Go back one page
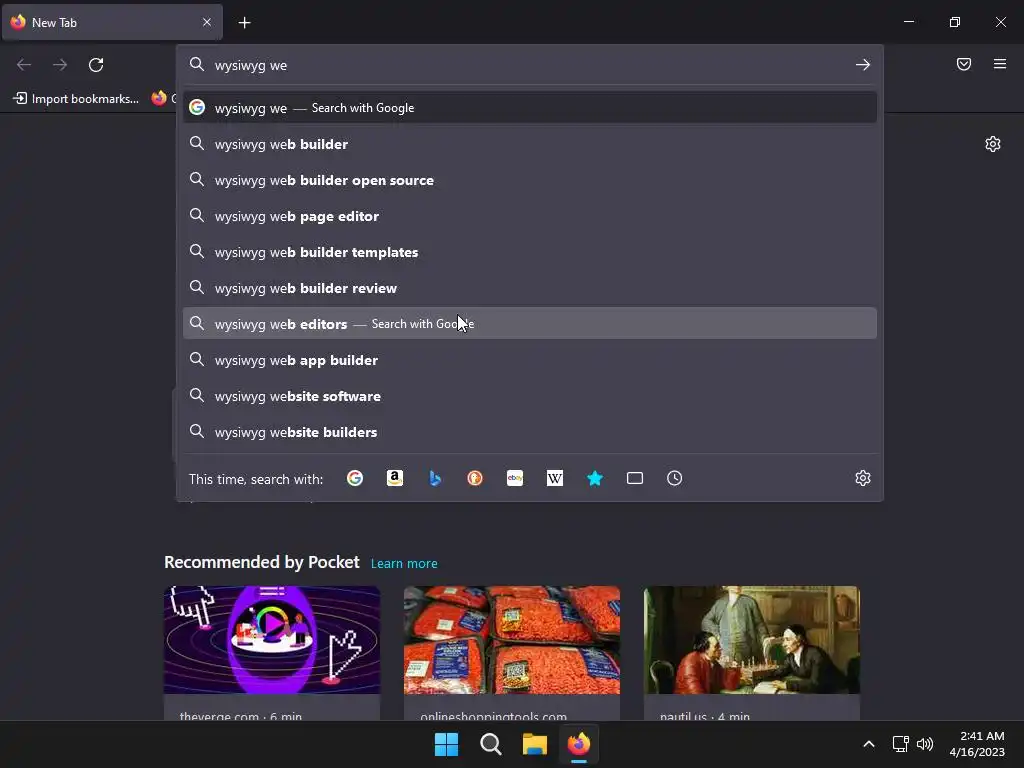The height and width of the screenshot is (768, 1024). 24,65
